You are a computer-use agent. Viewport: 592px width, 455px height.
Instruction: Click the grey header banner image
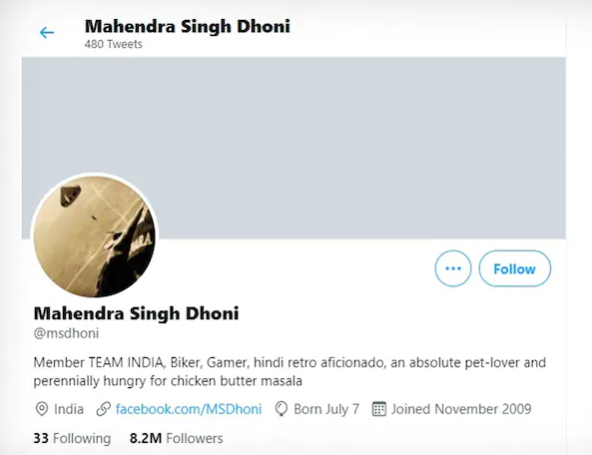(x=294, y=148)
